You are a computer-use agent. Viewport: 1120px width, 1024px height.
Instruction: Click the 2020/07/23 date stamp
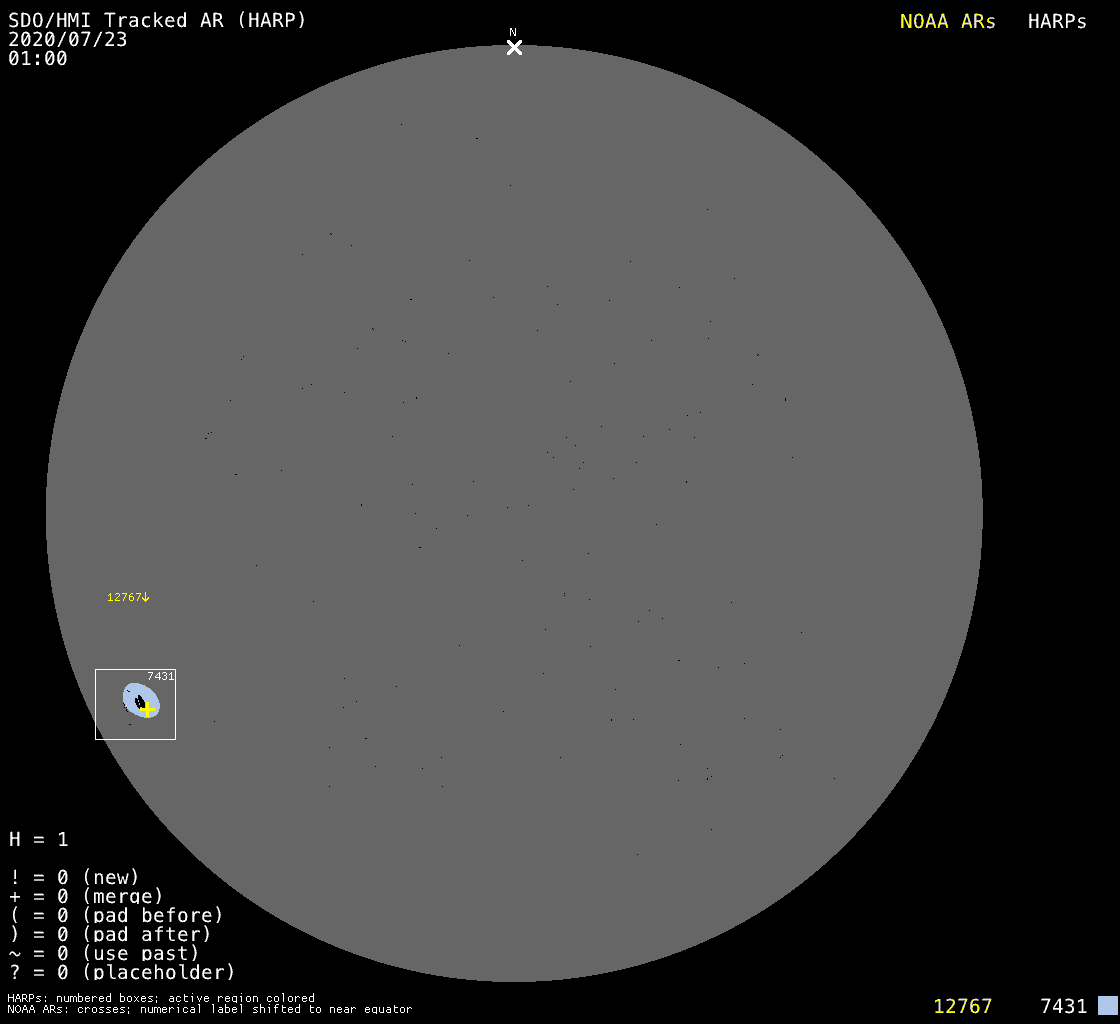point(68,40)
